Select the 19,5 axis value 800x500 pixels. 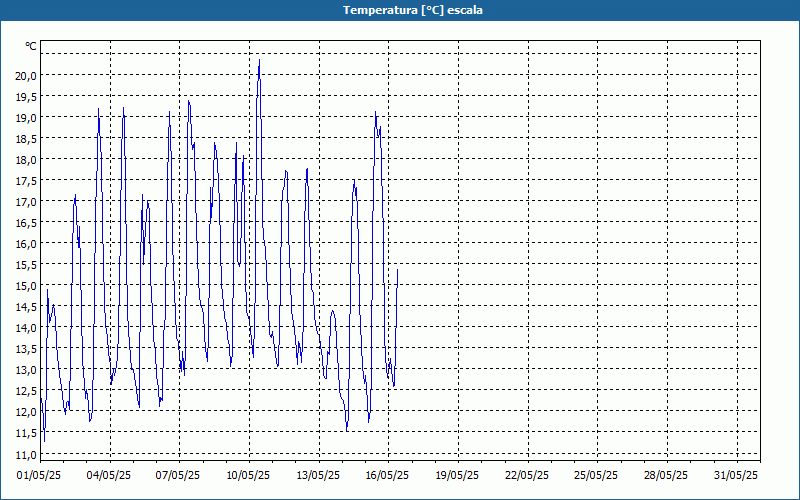click(27, 97)
